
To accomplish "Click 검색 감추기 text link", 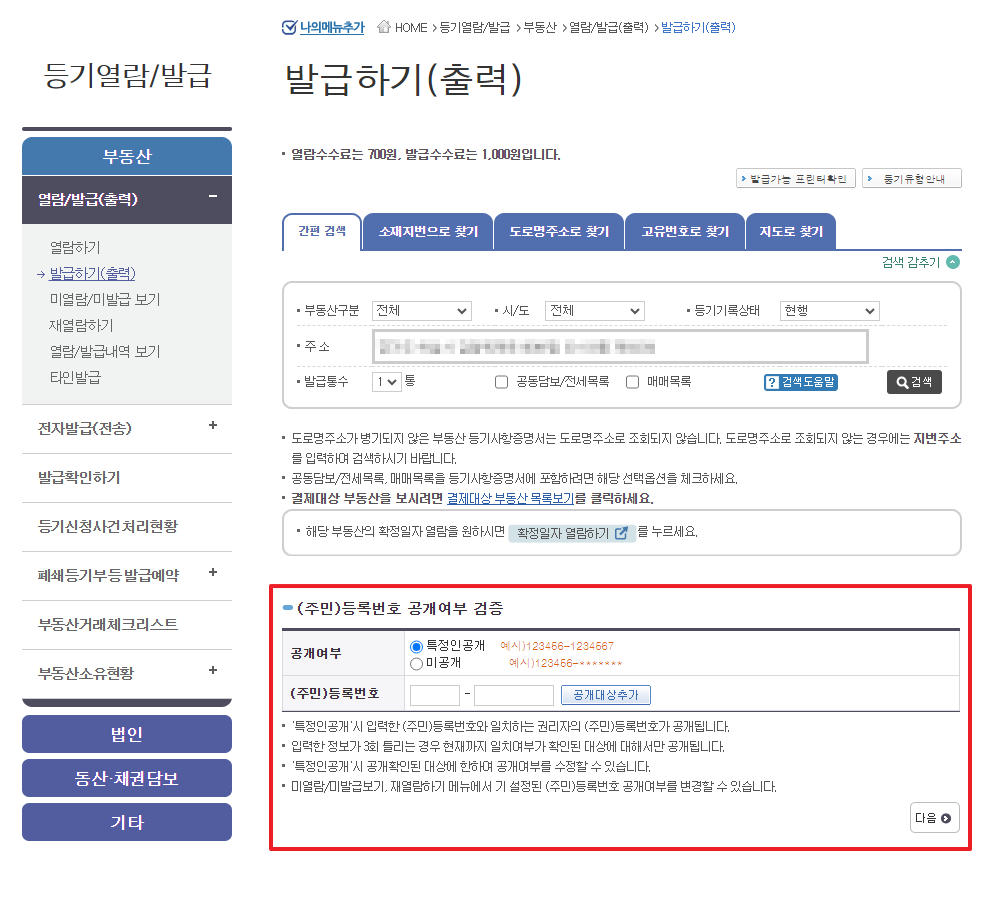I will click(x=911, y=262).
